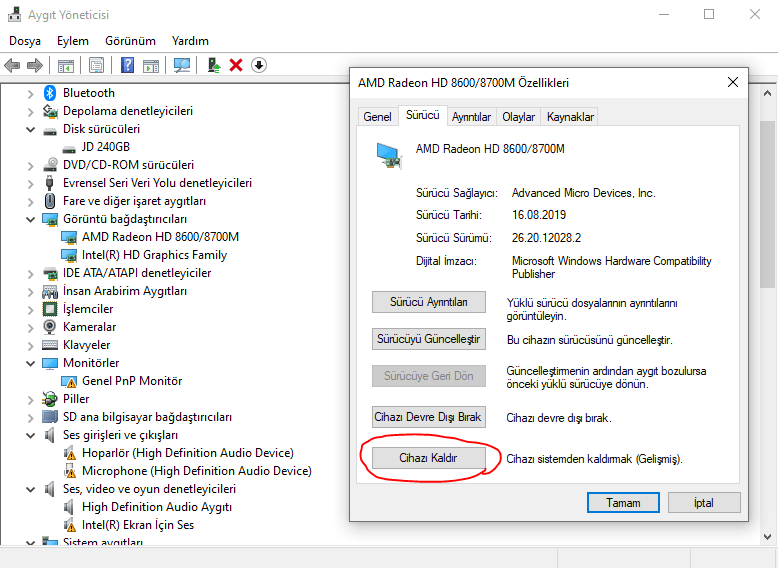Click Sürücüyü Güncelleştir button
Image resolution: width=778 pixels, height=568 pixels.
point(429,339)
